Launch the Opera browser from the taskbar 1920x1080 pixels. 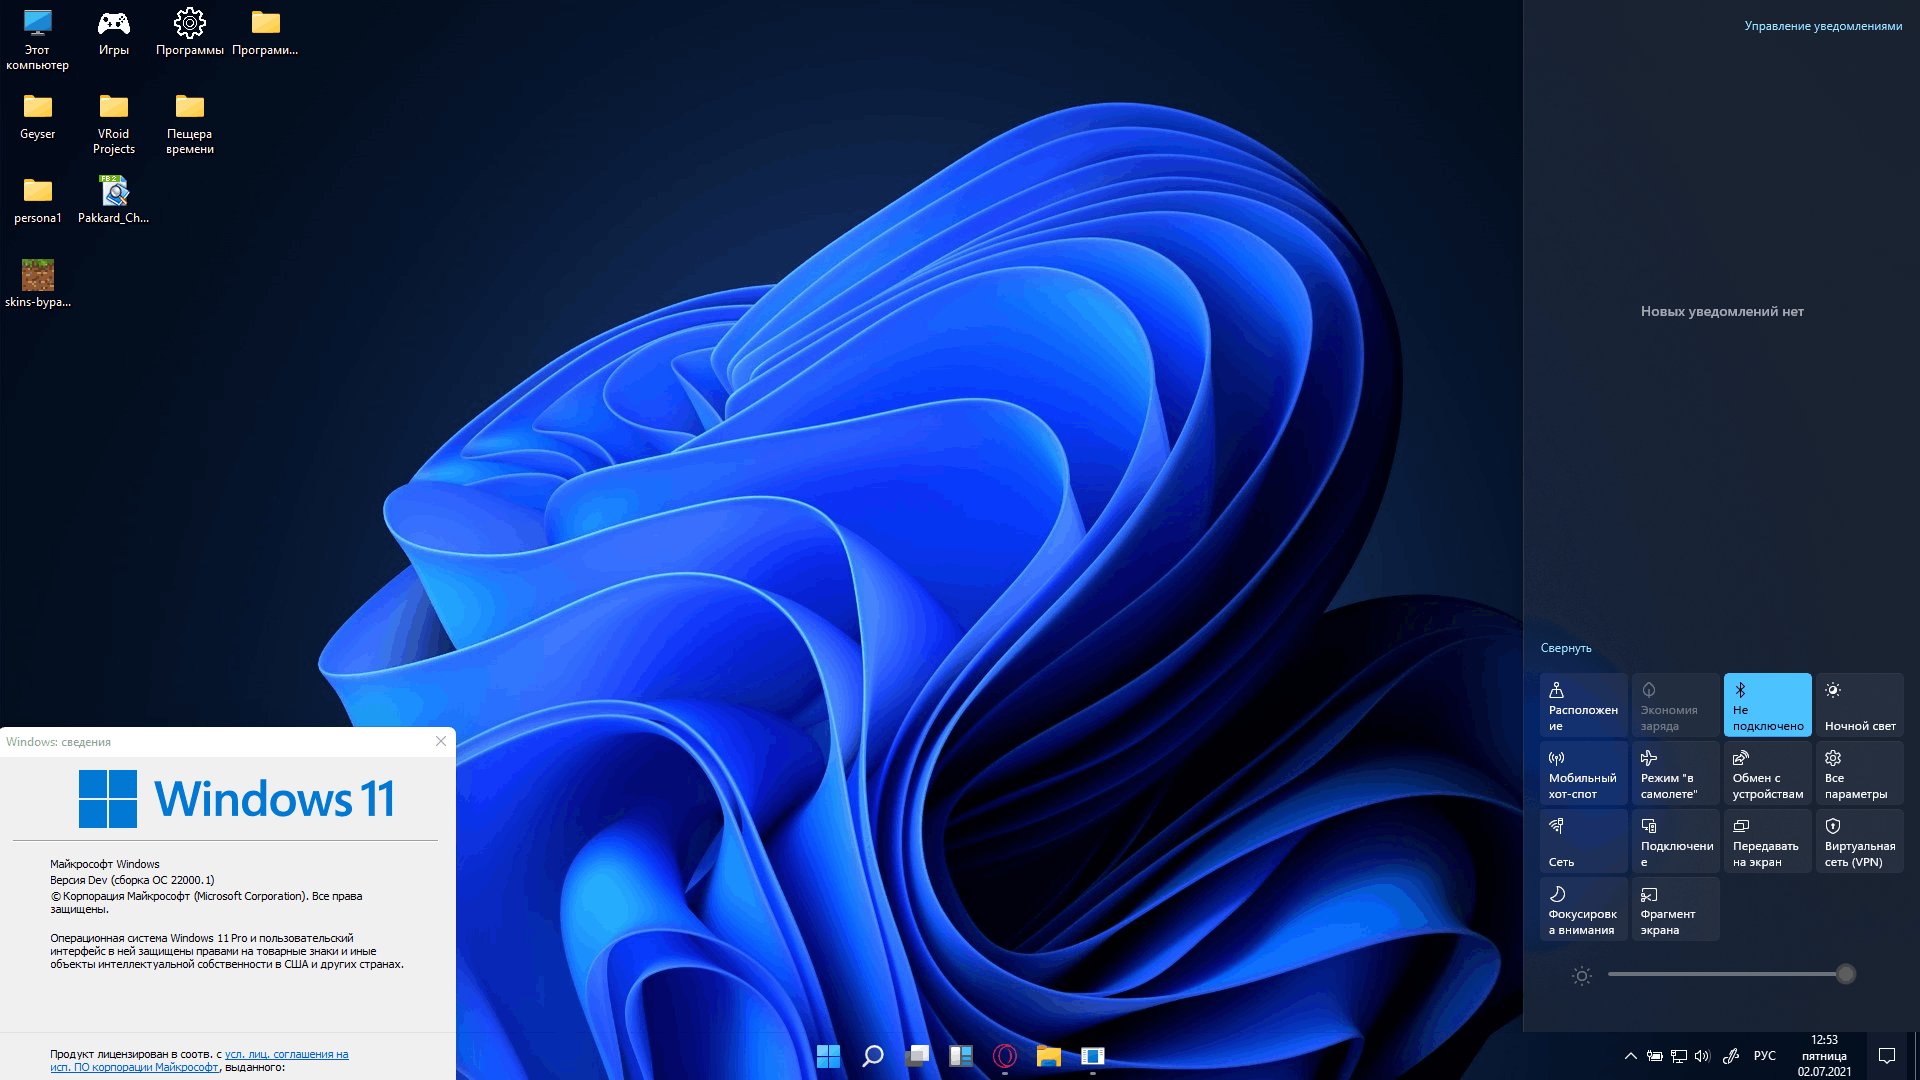tap(1005, 1056)
